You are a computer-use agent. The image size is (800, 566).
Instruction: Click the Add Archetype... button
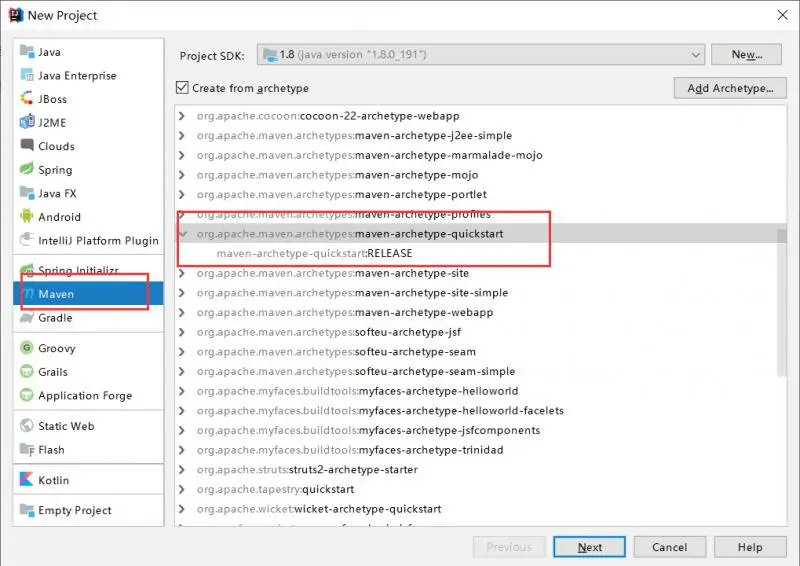730,88
